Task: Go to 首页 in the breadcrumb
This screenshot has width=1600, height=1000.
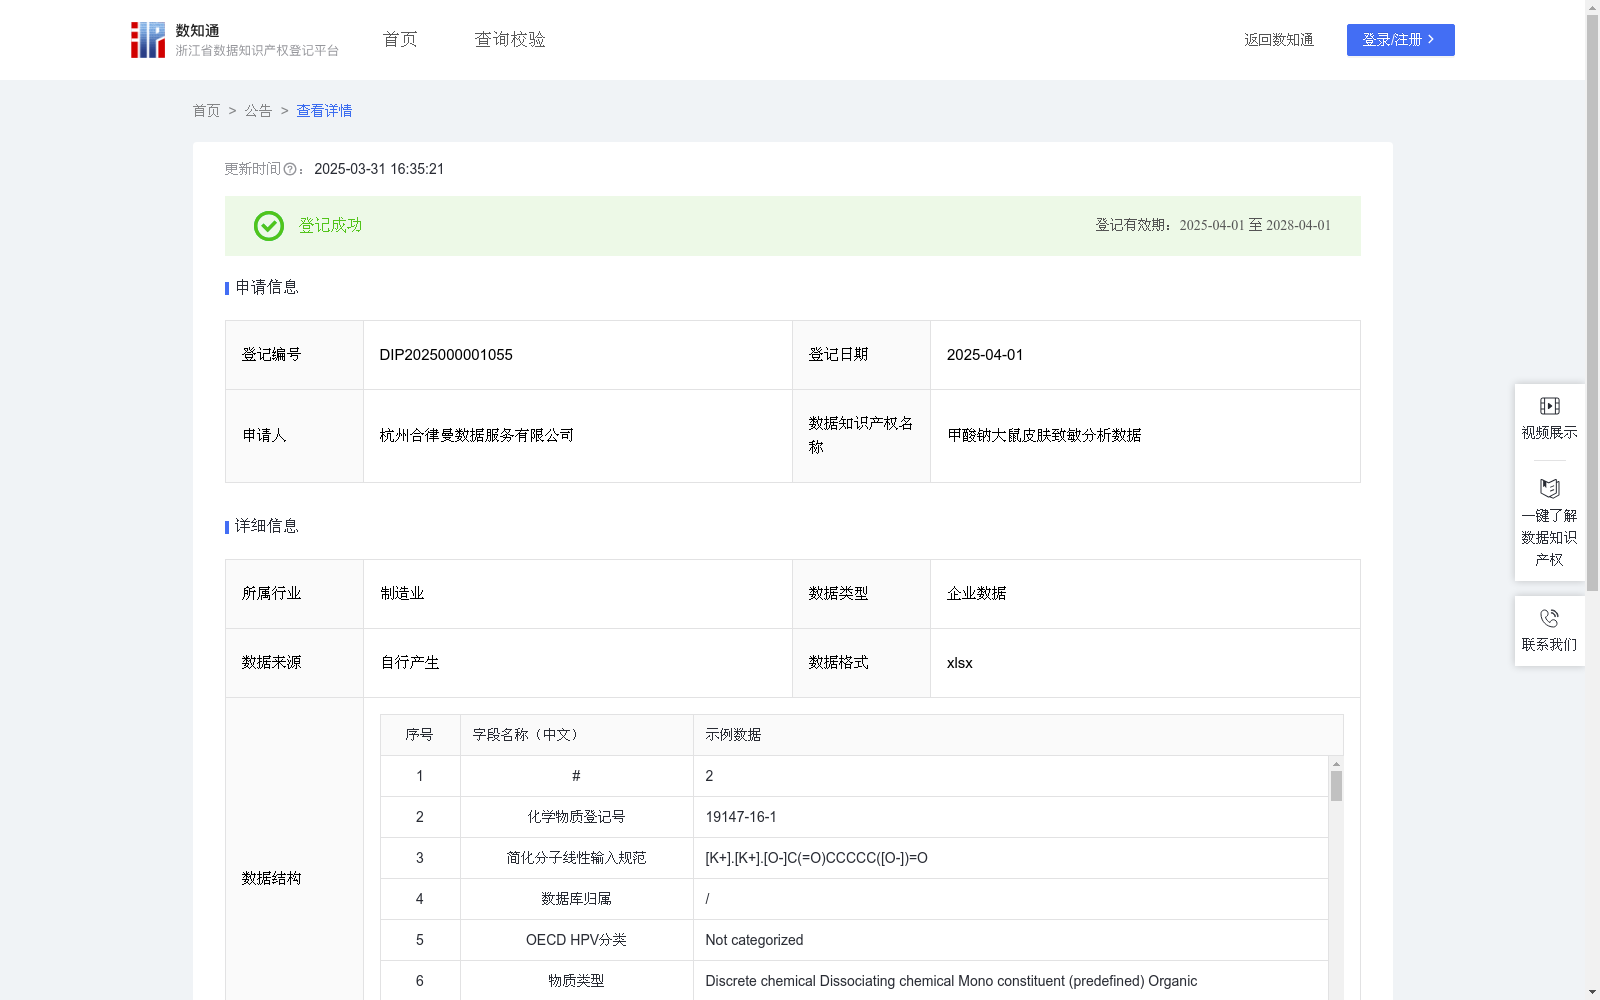Action: coord(206,111)
